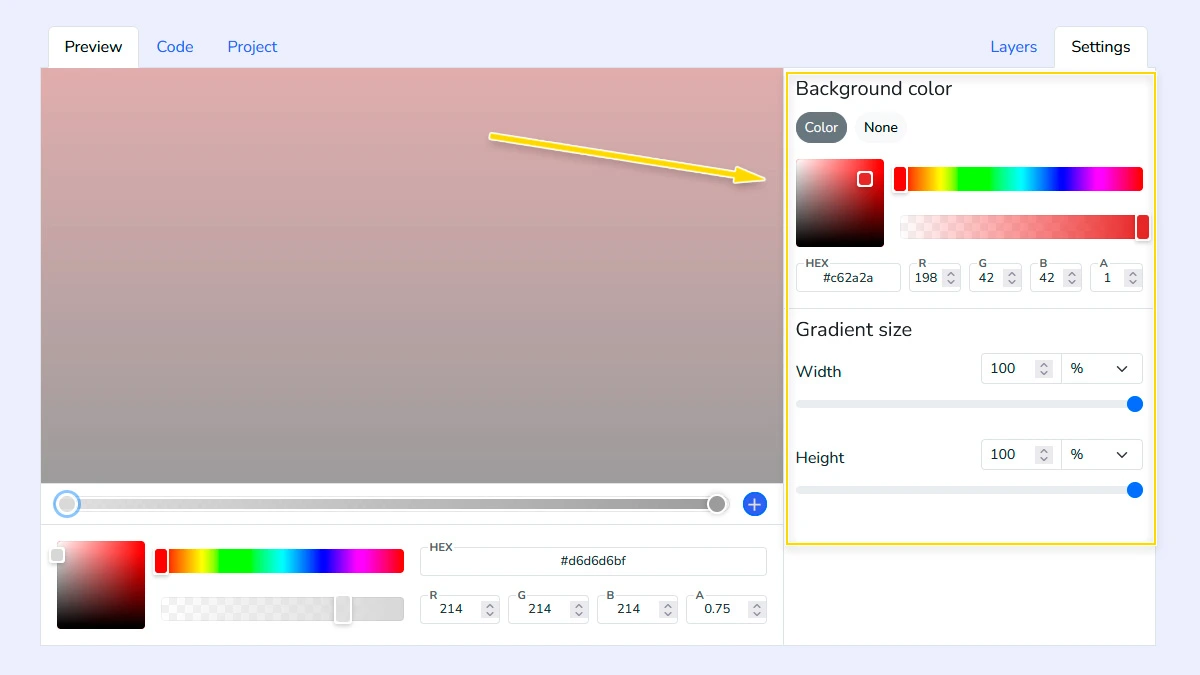1200x675 pixels.
Task: Click the Width percentage slider handle
Action: [1135, 404]
